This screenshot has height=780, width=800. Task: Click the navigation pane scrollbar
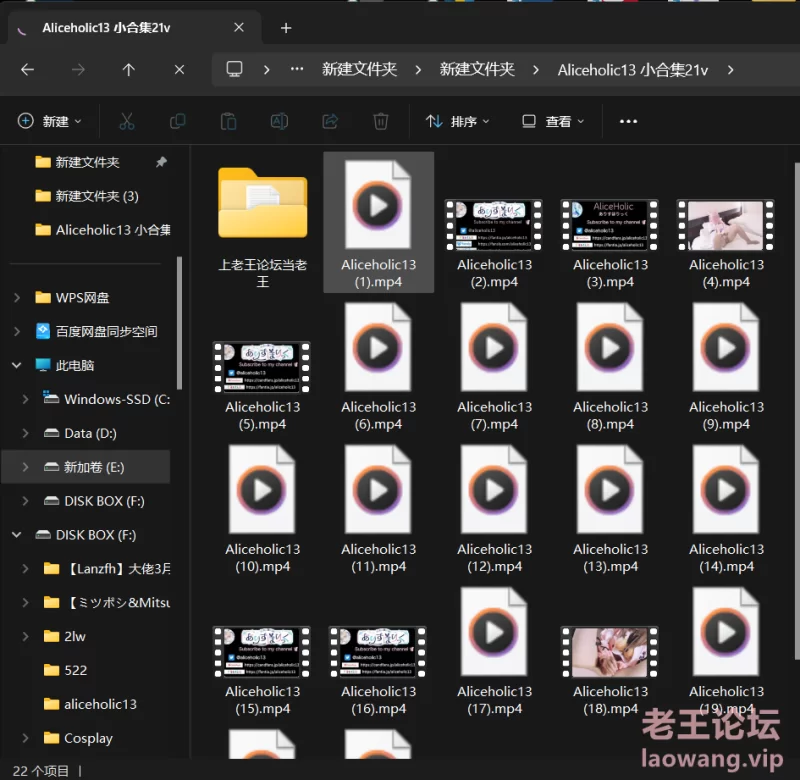(179, 323)
